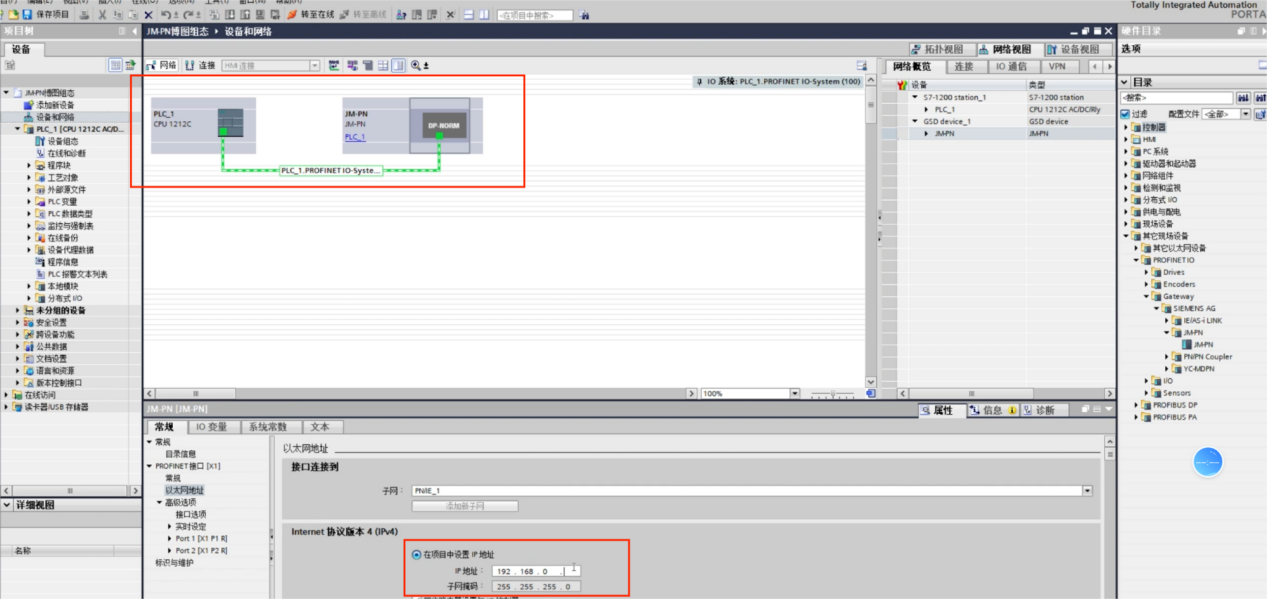Click the 连接 (Connections) button in the editor toolbar
Image resolution: width=1267 pixels, height=599 pixels.
click(x=200, y=65)
